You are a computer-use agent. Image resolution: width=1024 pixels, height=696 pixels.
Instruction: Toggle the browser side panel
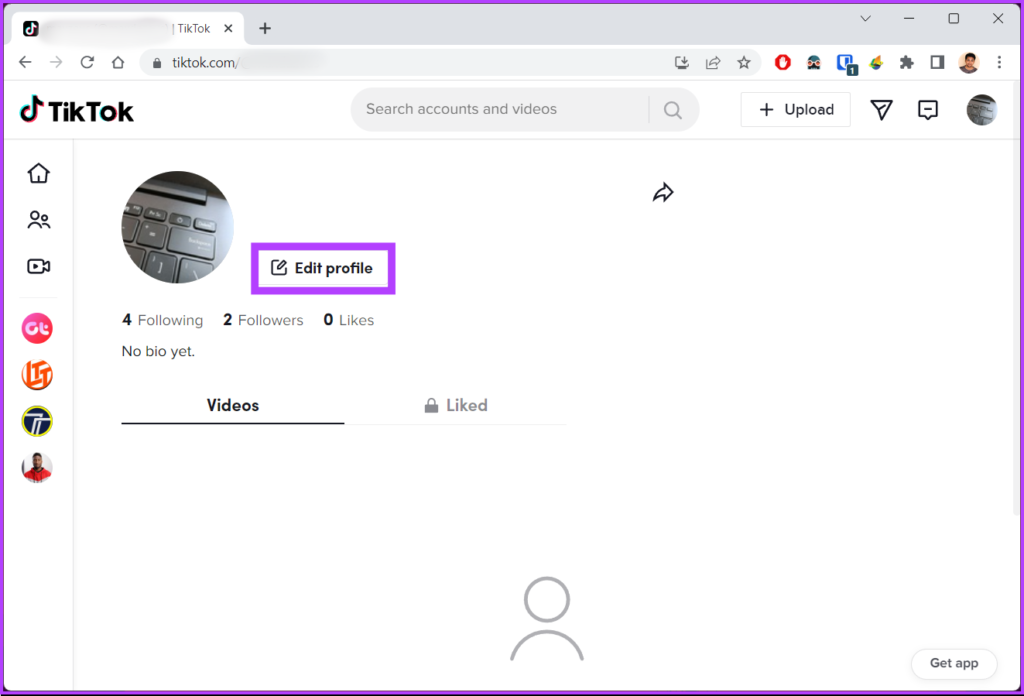937,62
